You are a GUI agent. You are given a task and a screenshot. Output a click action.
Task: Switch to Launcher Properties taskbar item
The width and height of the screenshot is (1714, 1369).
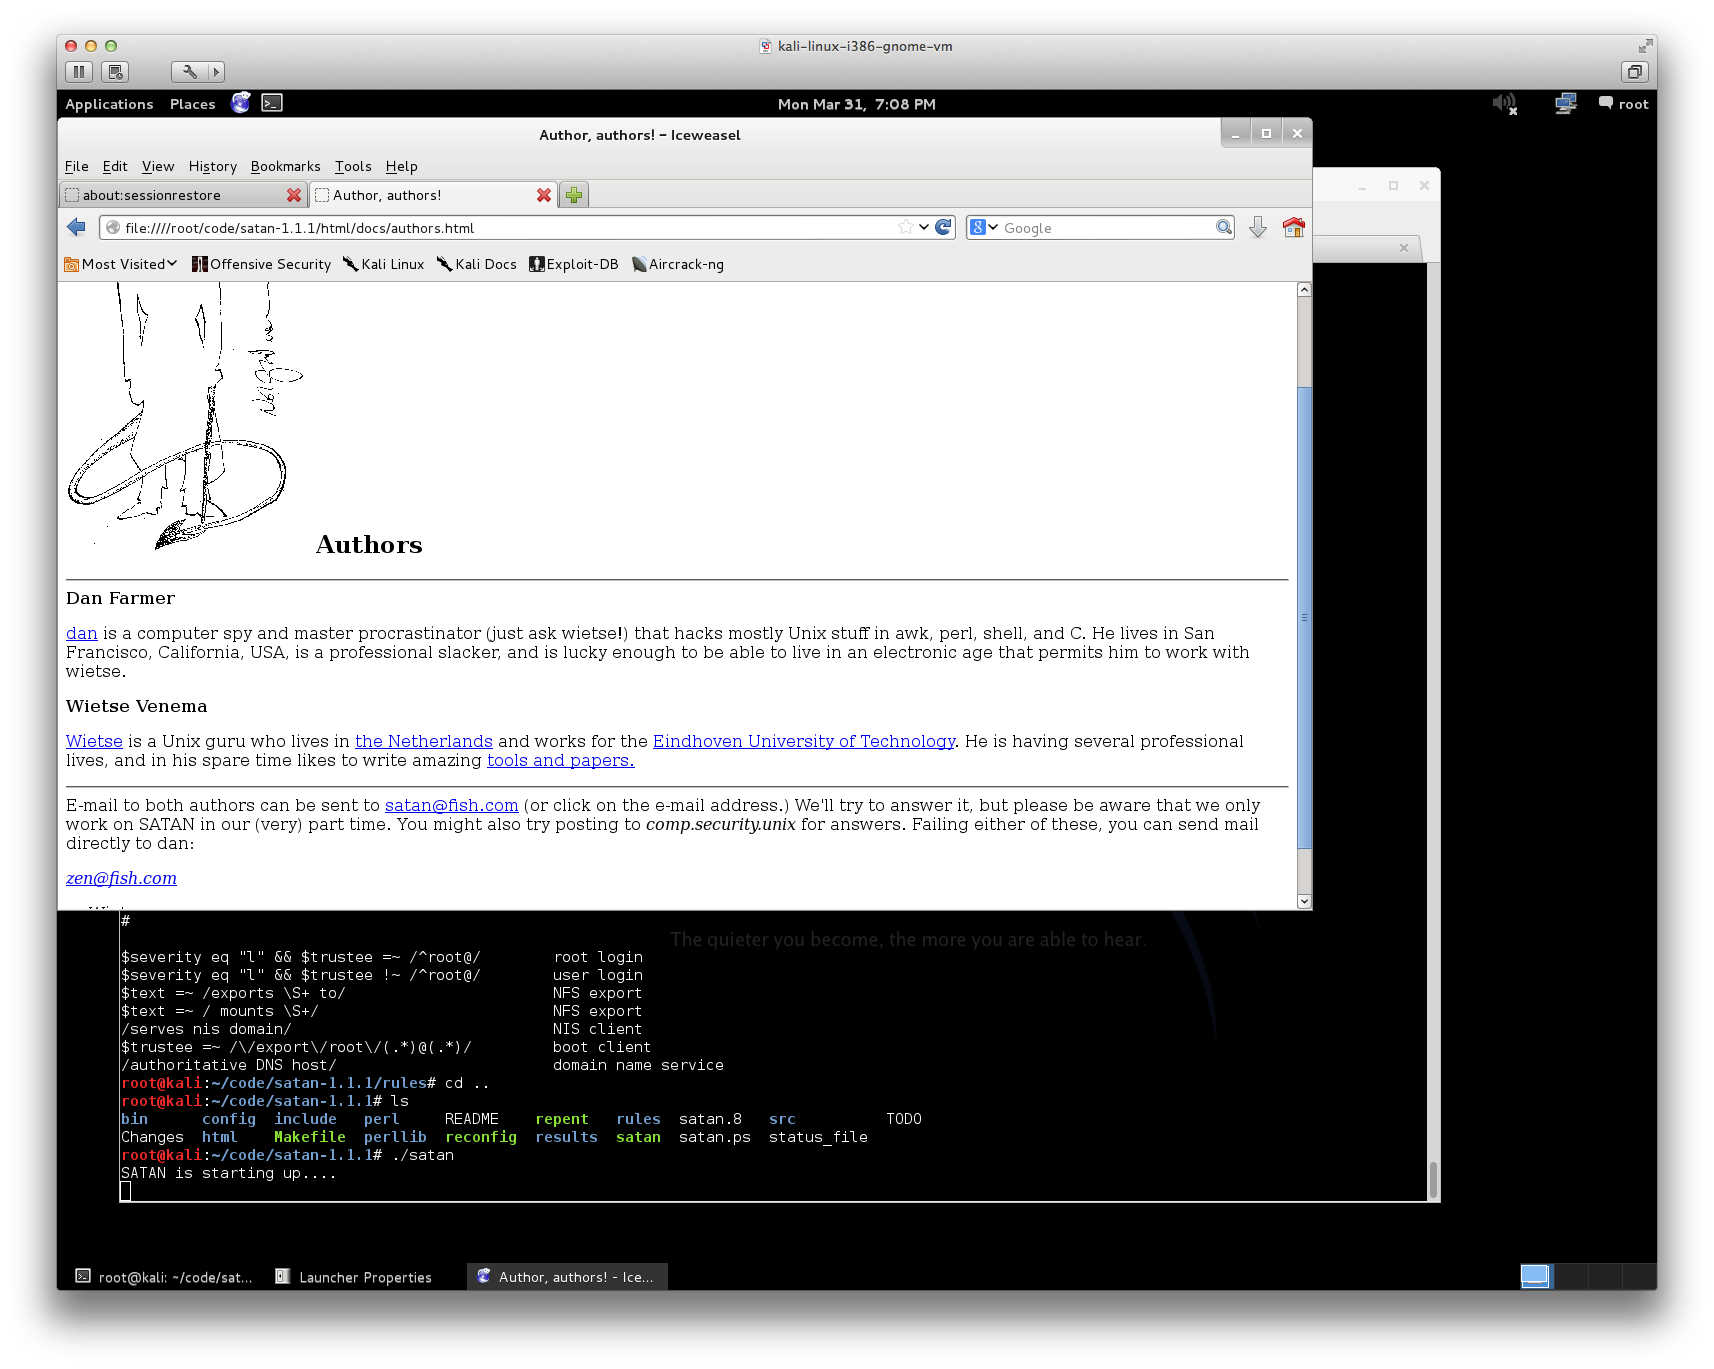coord(355,1277)
